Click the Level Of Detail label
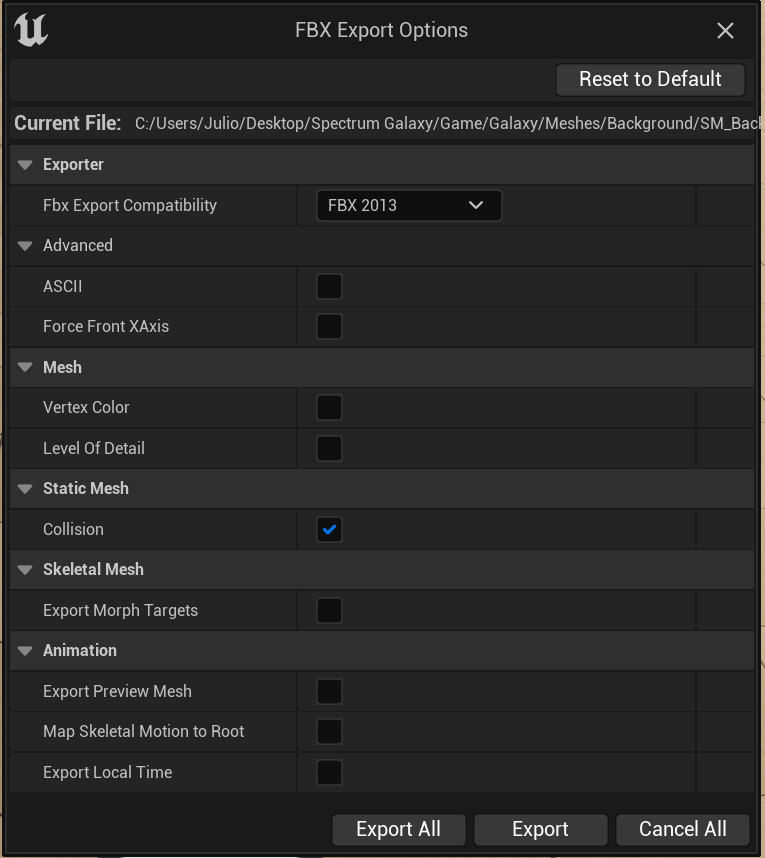The height and width of the screenshot is (858, 765). click(x=94, y=448)
